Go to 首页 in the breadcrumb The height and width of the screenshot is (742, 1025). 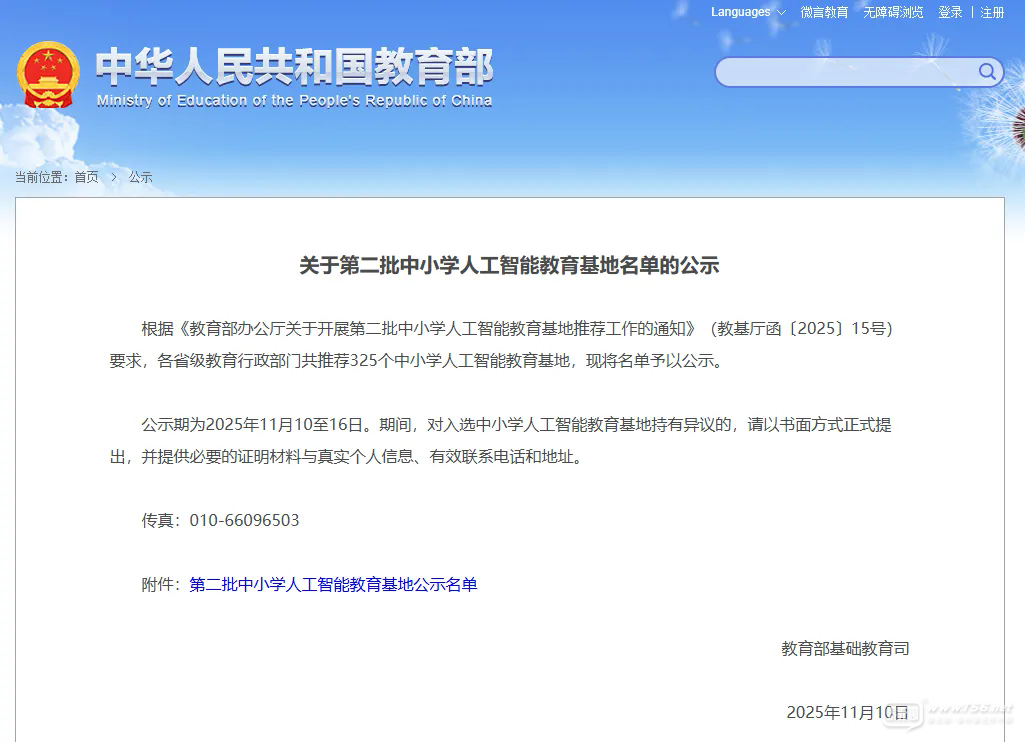coord(87,177)
